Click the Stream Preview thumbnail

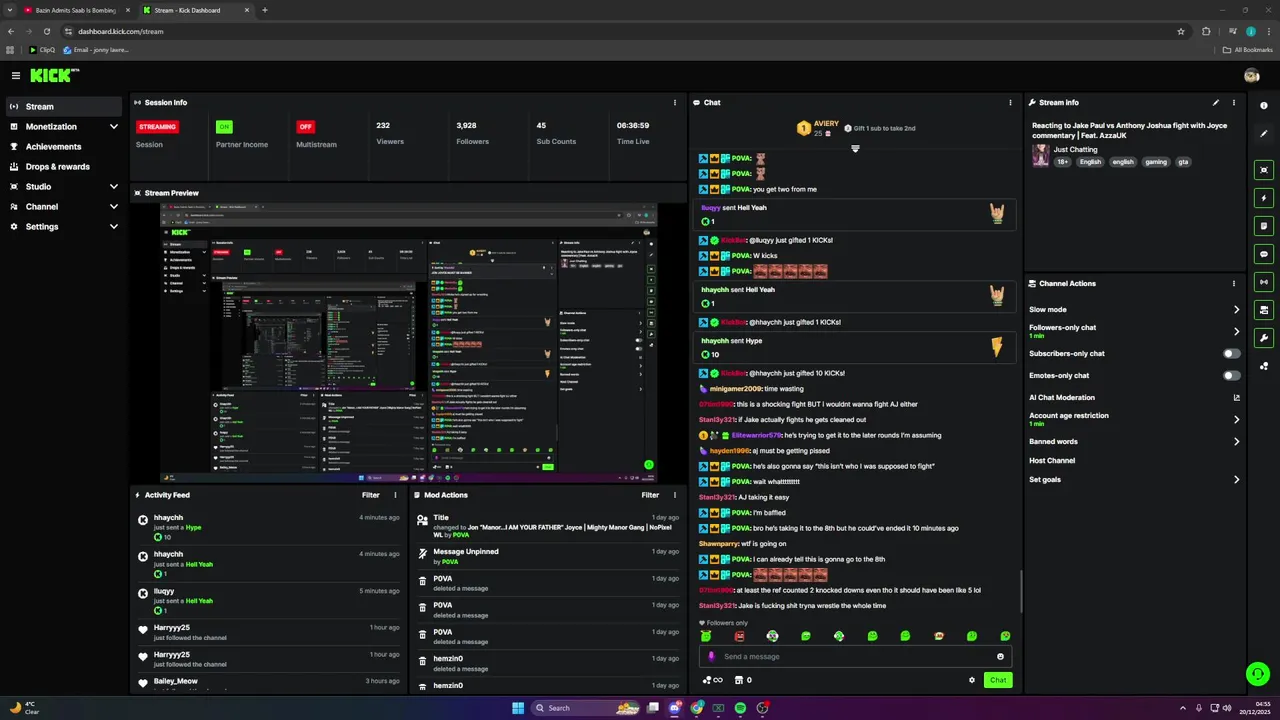[409, 342]
